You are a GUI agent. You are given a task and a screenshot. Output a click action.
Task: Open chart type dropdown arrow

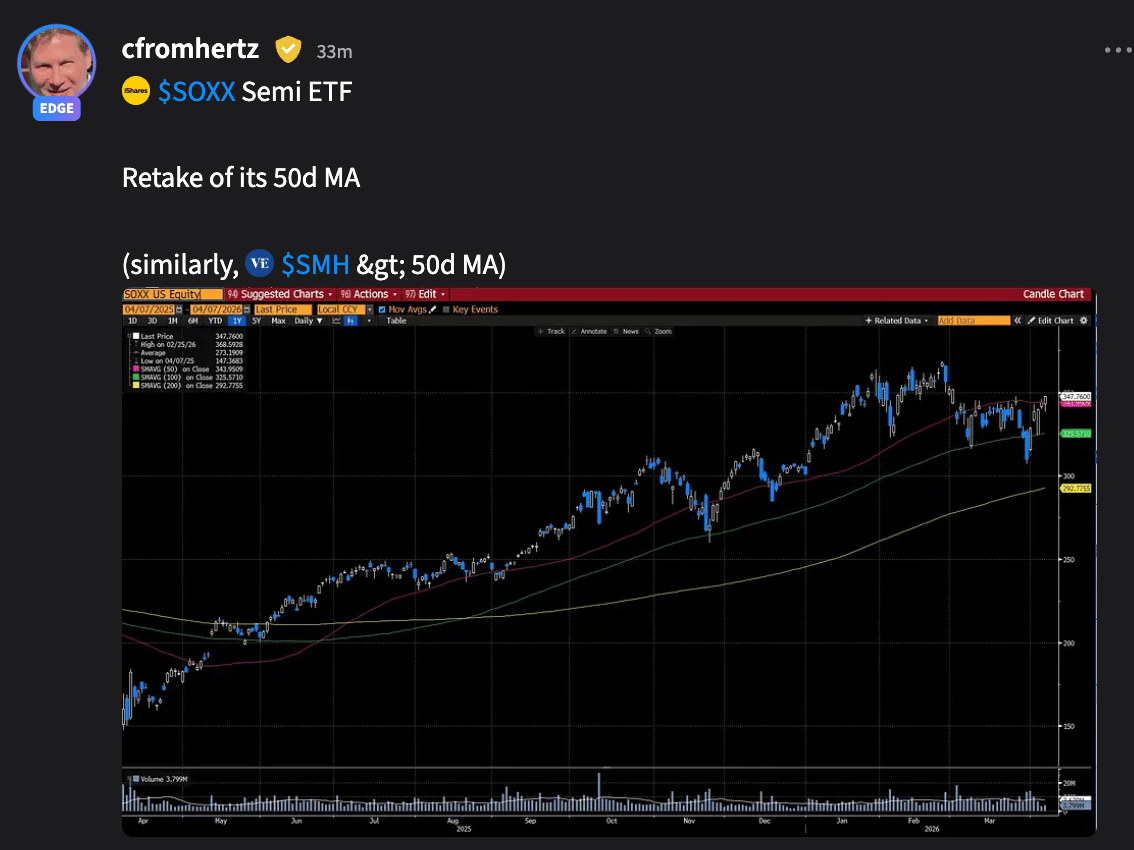click(x=369, y=320)
